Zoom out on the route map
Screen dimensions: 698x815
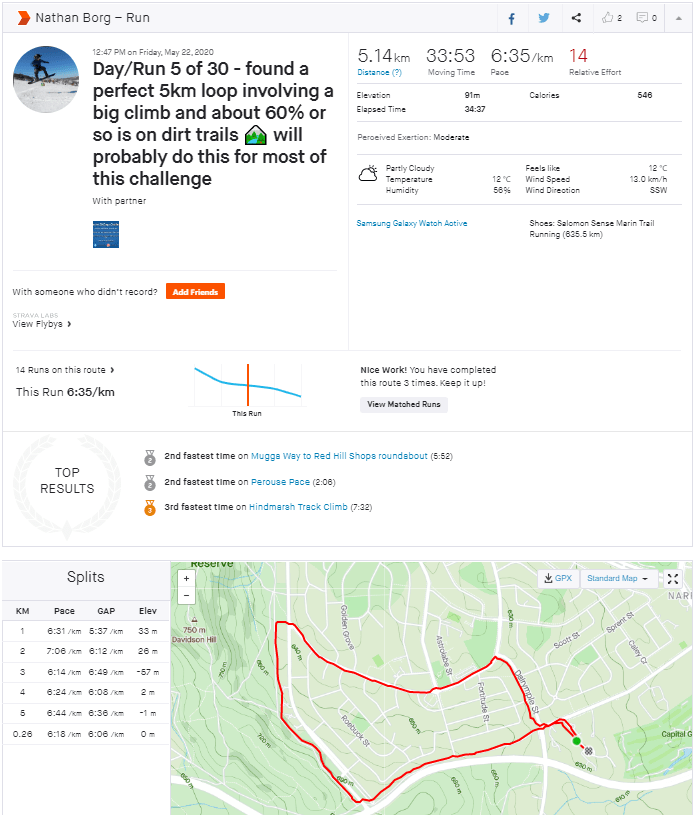(x=186, y=595)
